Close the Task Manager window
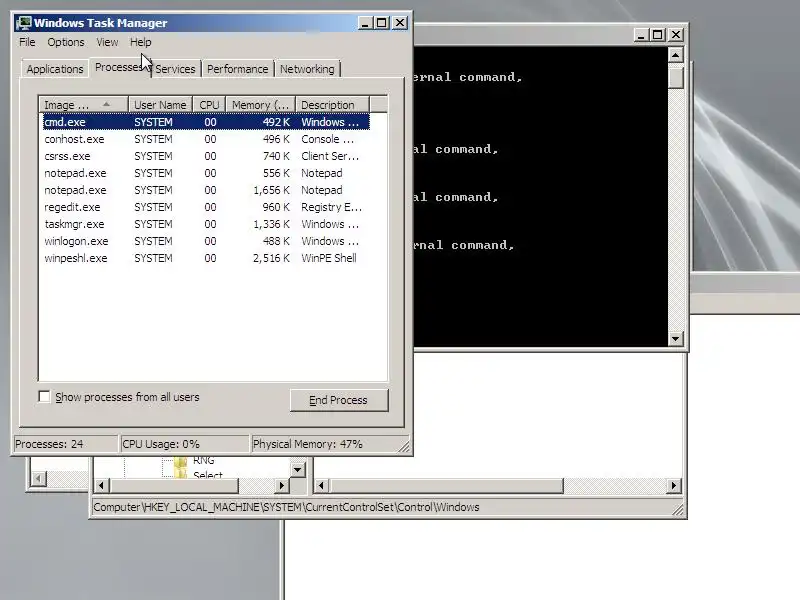The height and width of the screenshot is (600, 800). point(400,23)
